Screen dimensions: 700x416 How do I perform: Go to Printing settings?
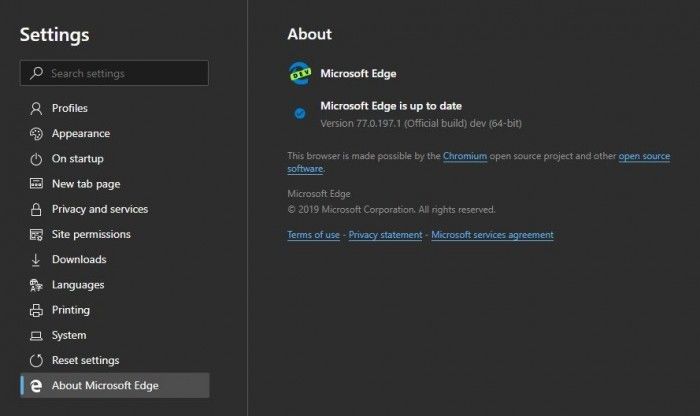(x=115, y=310)
